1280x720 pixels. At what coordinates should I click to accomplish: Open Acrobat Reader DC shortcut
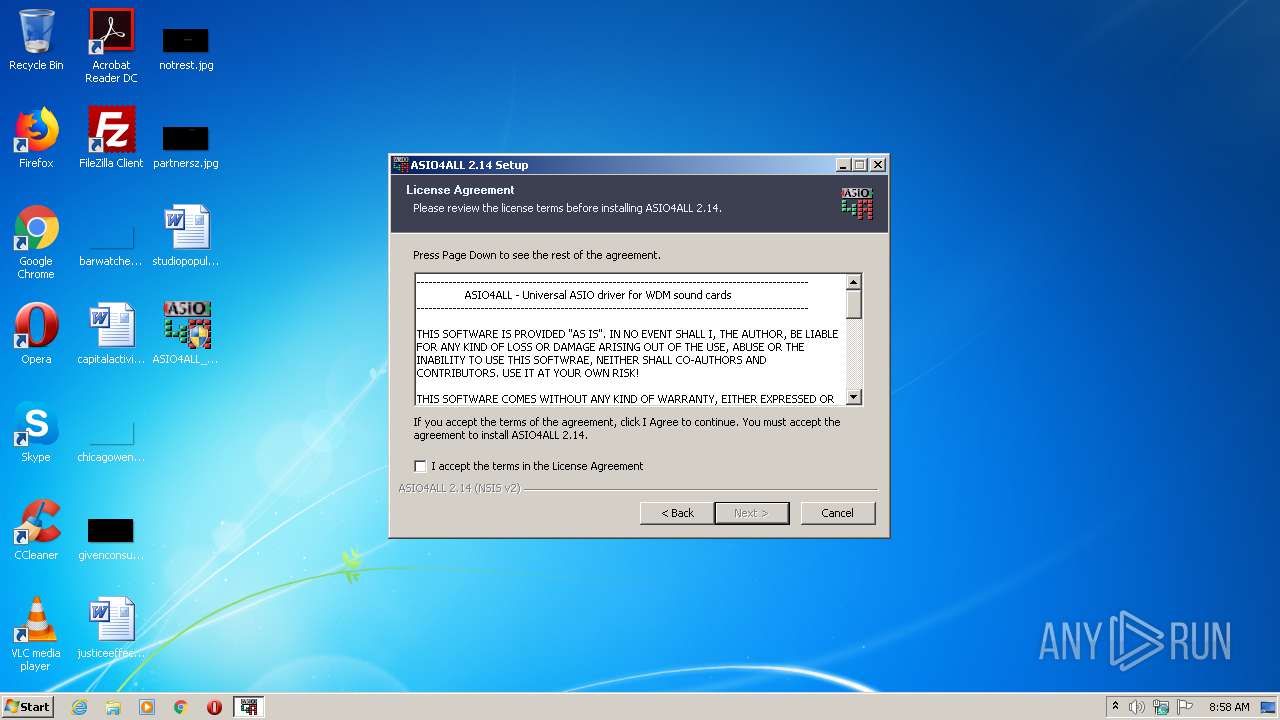(x=111, y=45)
